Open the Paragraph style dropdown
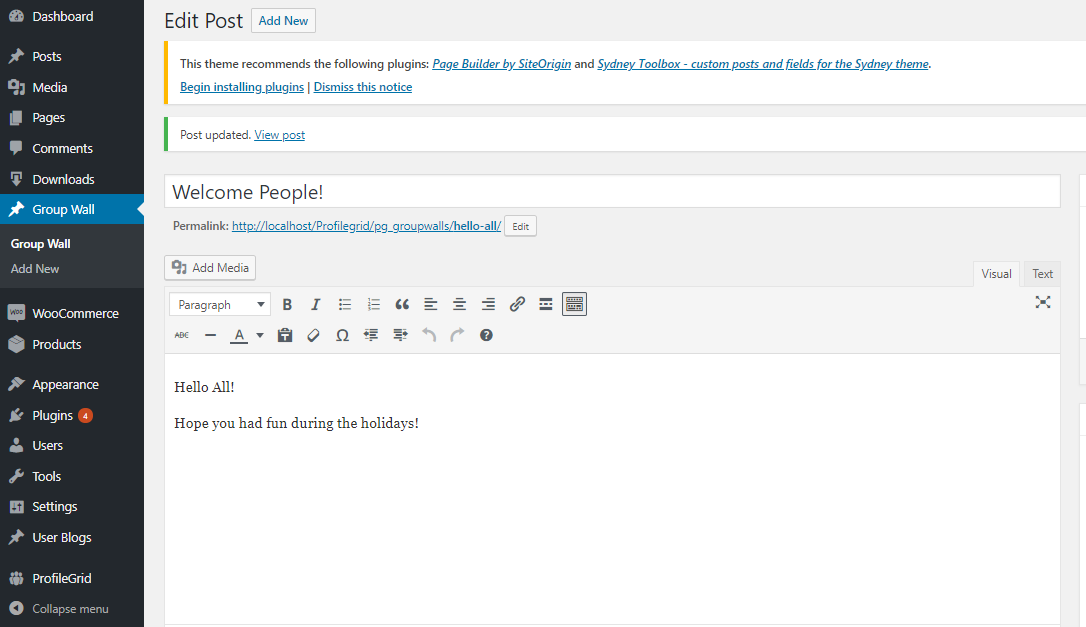 click(219, 304)
